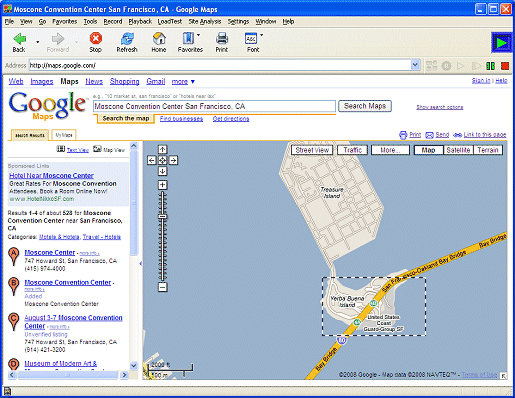Click the Show search options link
515x398 pixels.
(440, 107)
